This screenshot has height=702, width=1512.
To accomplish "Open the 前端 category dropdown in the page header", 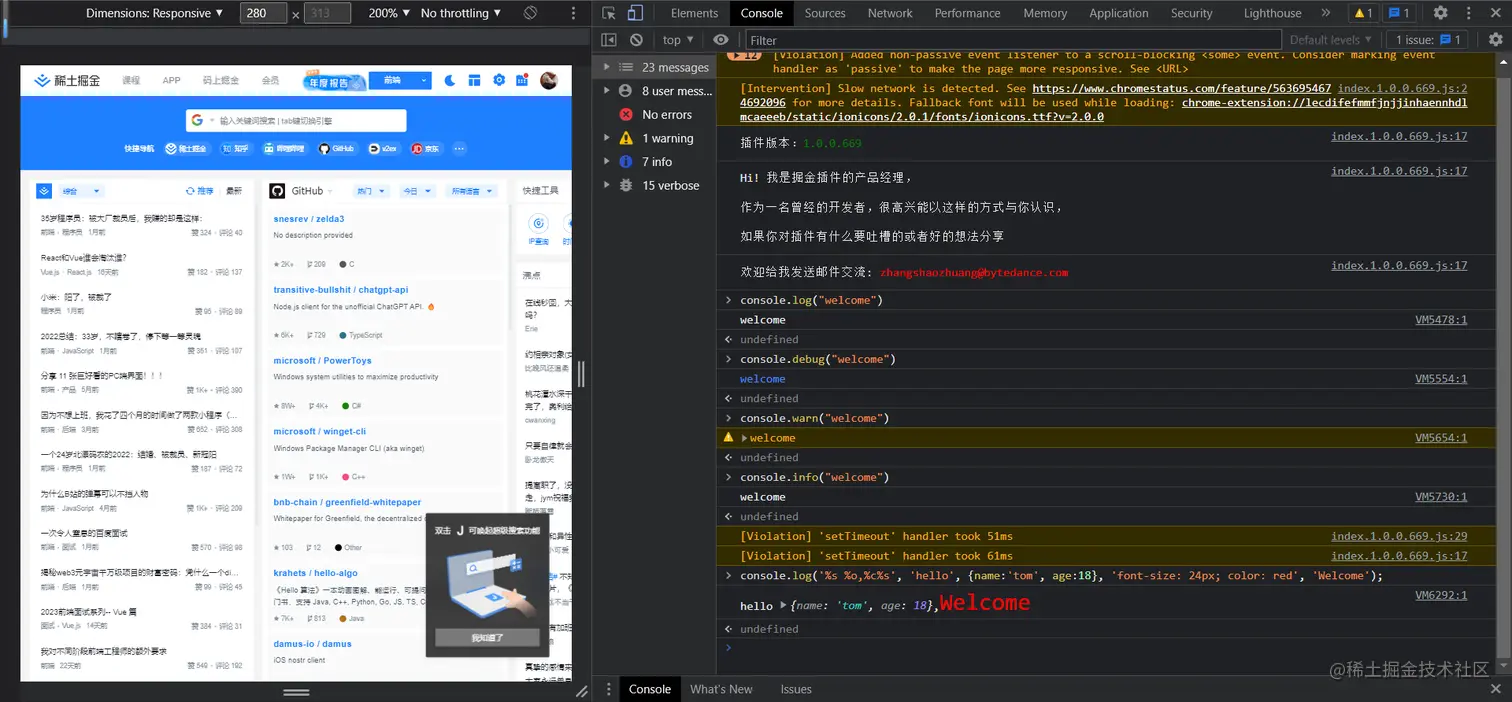I will click(x=400, y=80).
